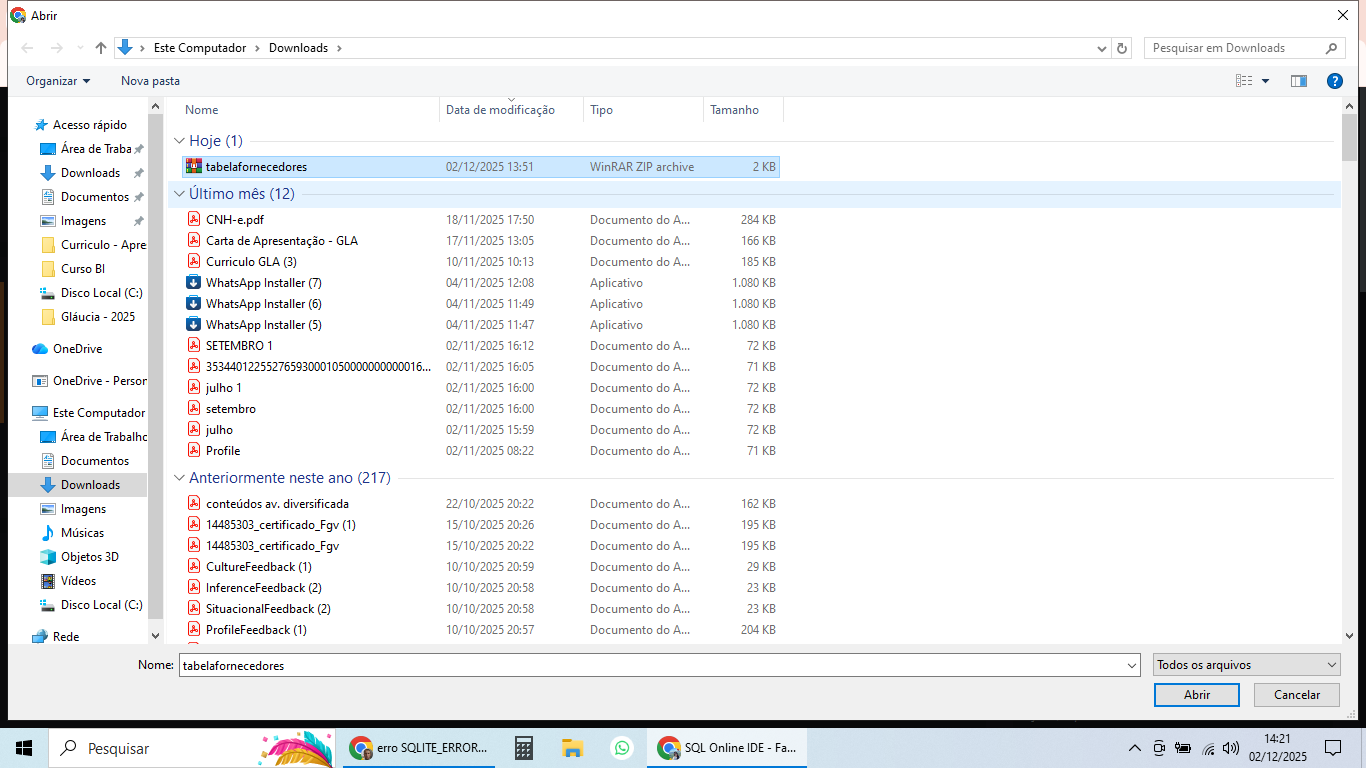Launch Calculator from the taskbar
1366x768 pixels.
[x=523, y=748]
